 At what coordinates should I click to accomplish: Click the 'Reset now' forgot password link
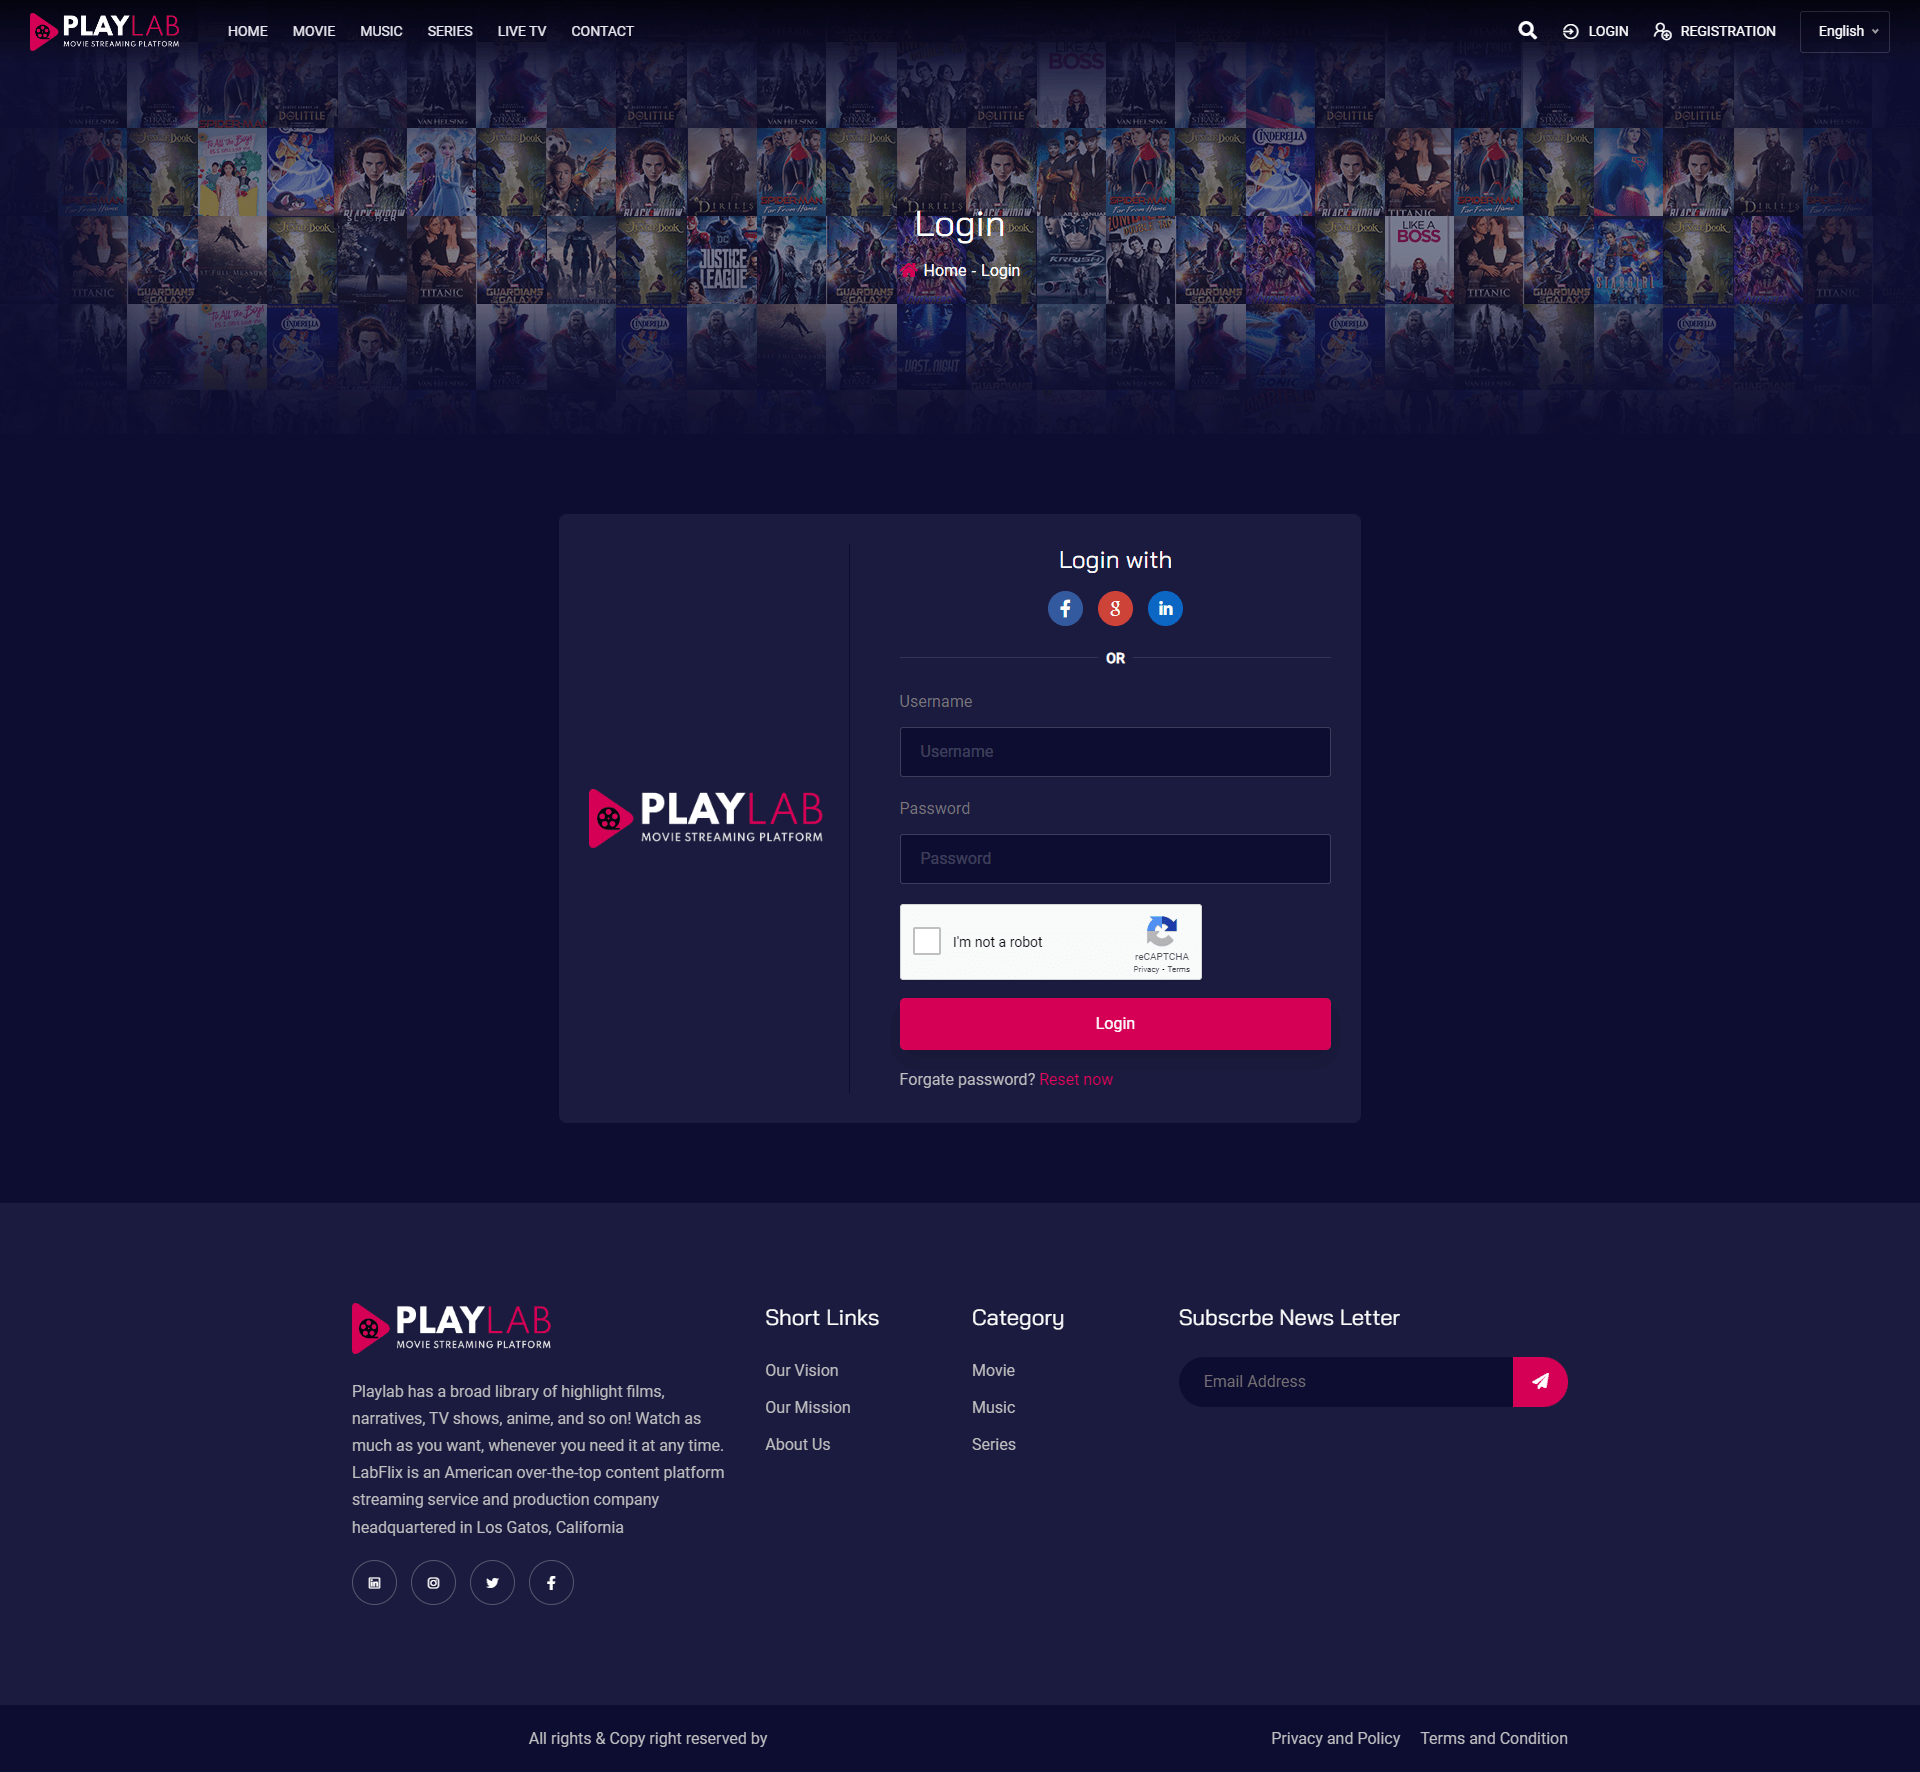tap(1075, 1078)
